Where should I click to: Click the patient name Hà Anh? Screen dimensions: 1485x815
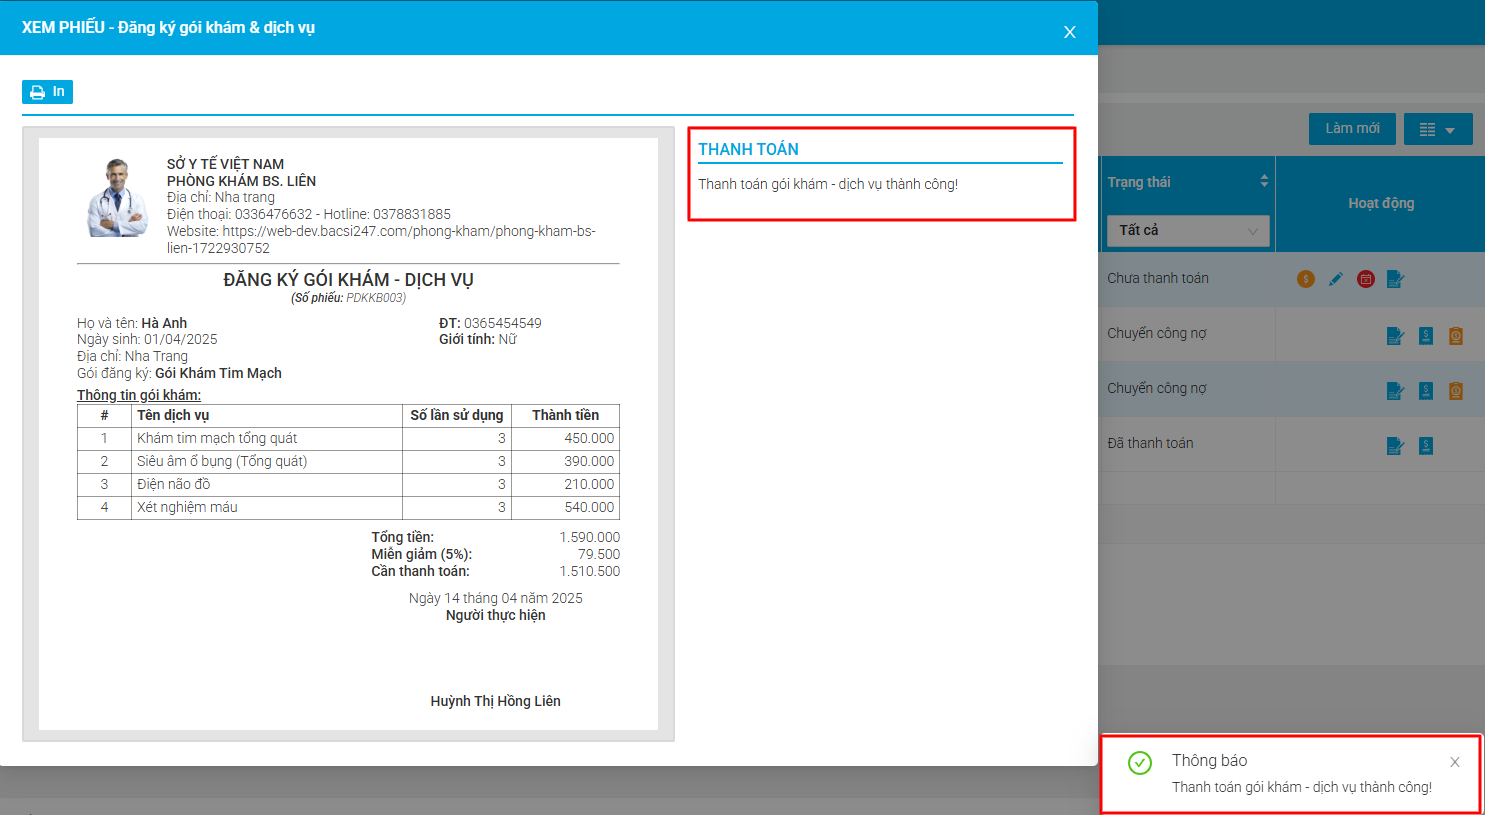click(164, 323)
